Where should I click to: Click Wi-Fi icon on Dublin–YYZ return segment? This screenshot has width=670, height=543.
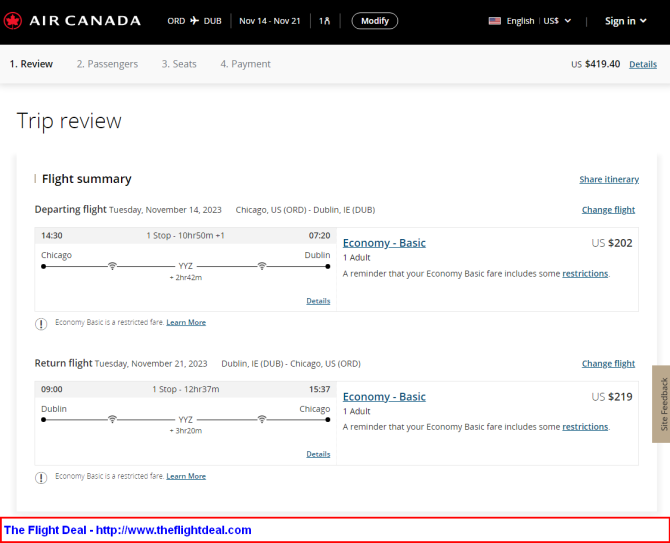click(112, 419)
